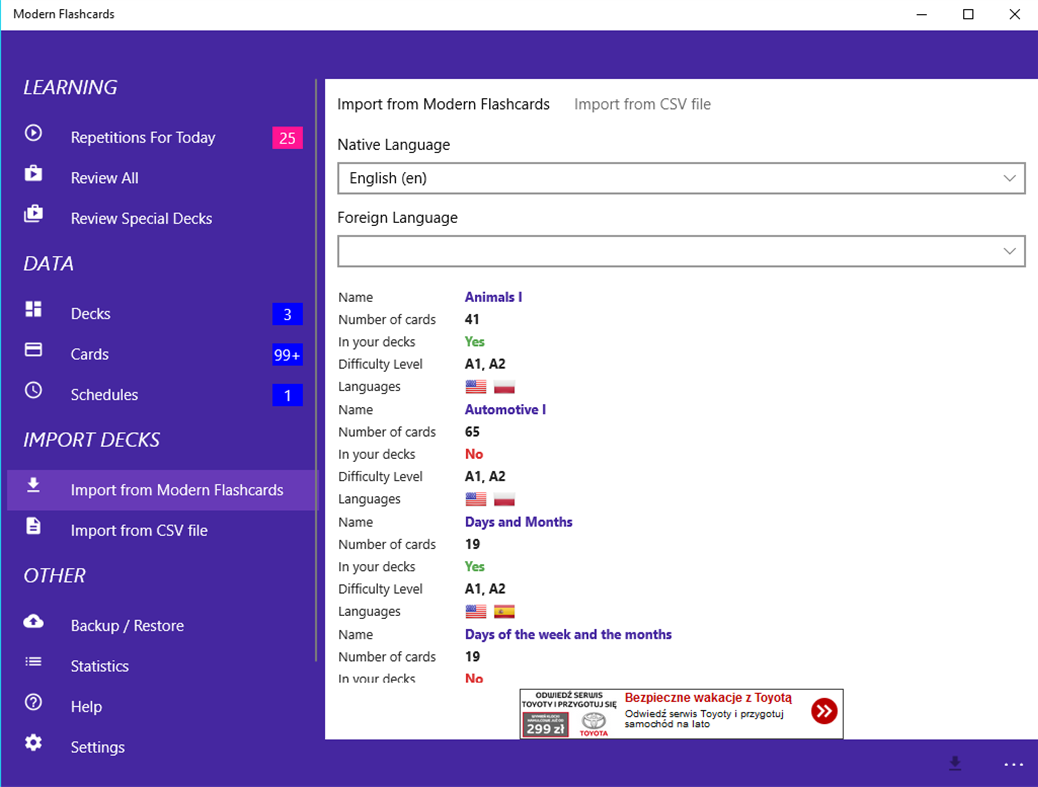Open the Animals I deck
1038x787 pixels.
click(493, 296)
